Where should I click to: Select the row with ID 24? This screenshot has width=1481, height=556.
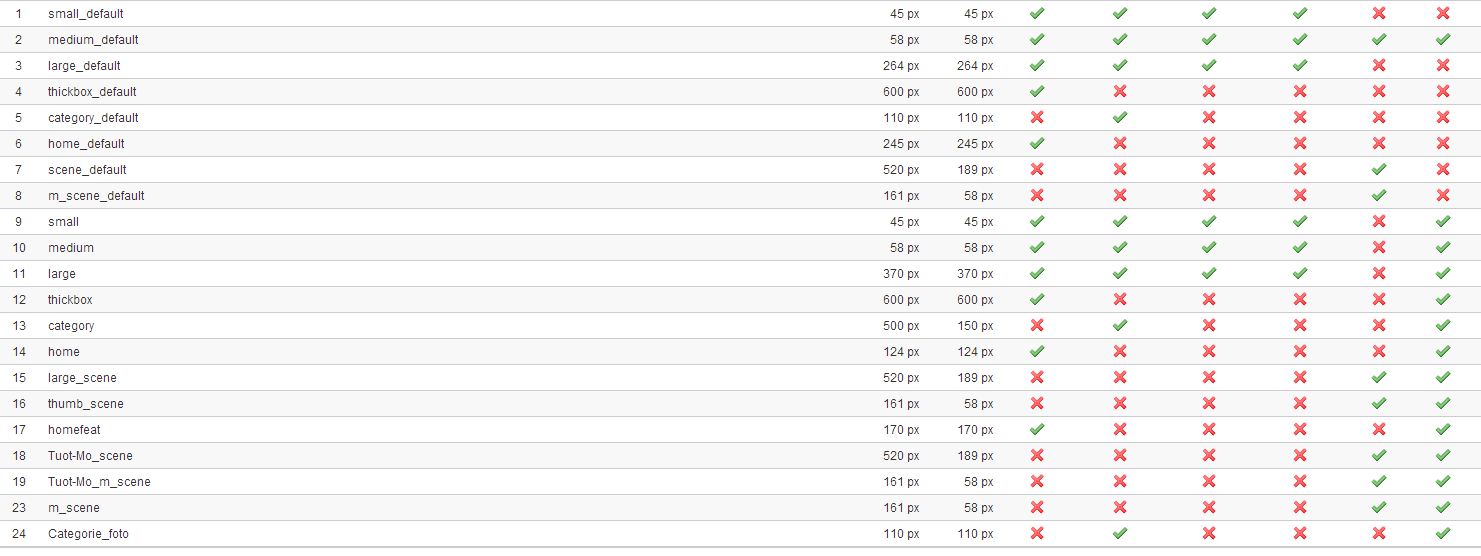[740, 533]
